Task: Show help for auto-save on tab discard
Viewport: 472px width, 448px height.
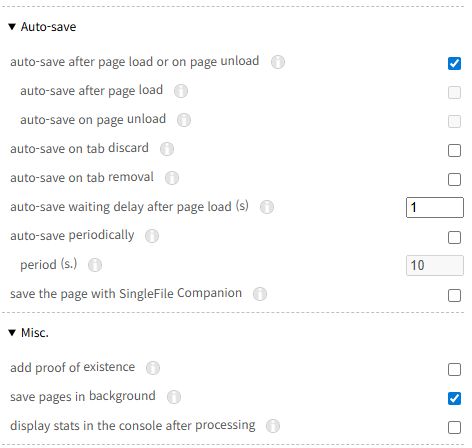Action: pyautogui.click(x=167, y=149)
